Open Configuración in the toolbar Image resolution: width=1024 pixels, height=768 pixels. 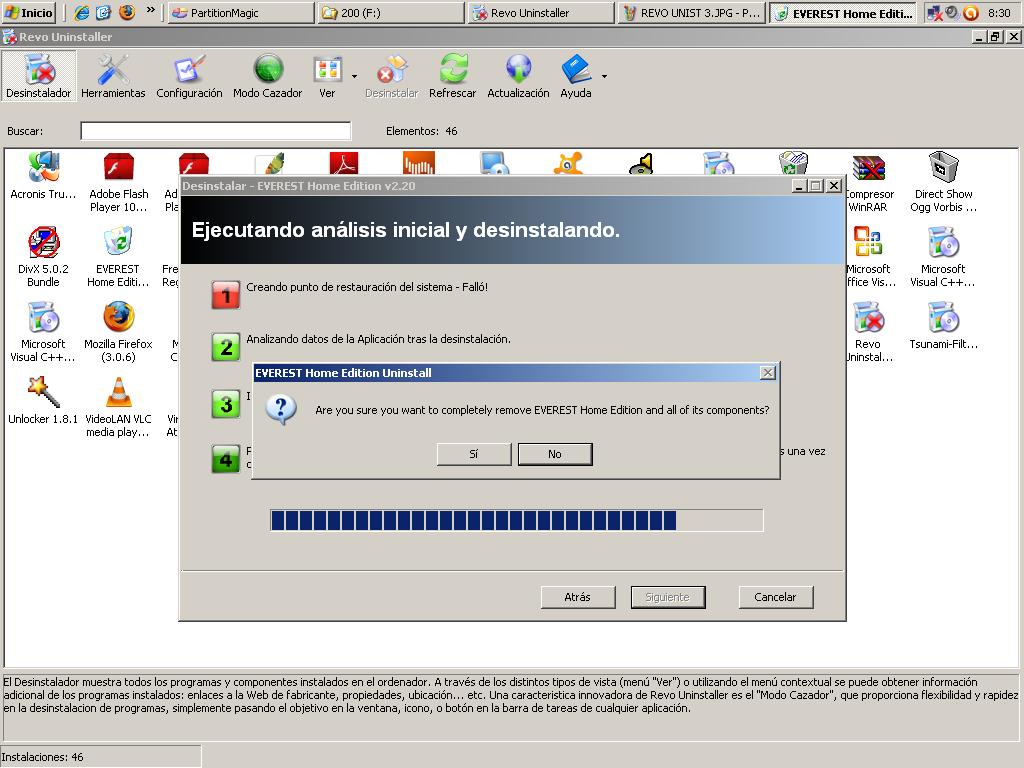click(189, 76)
